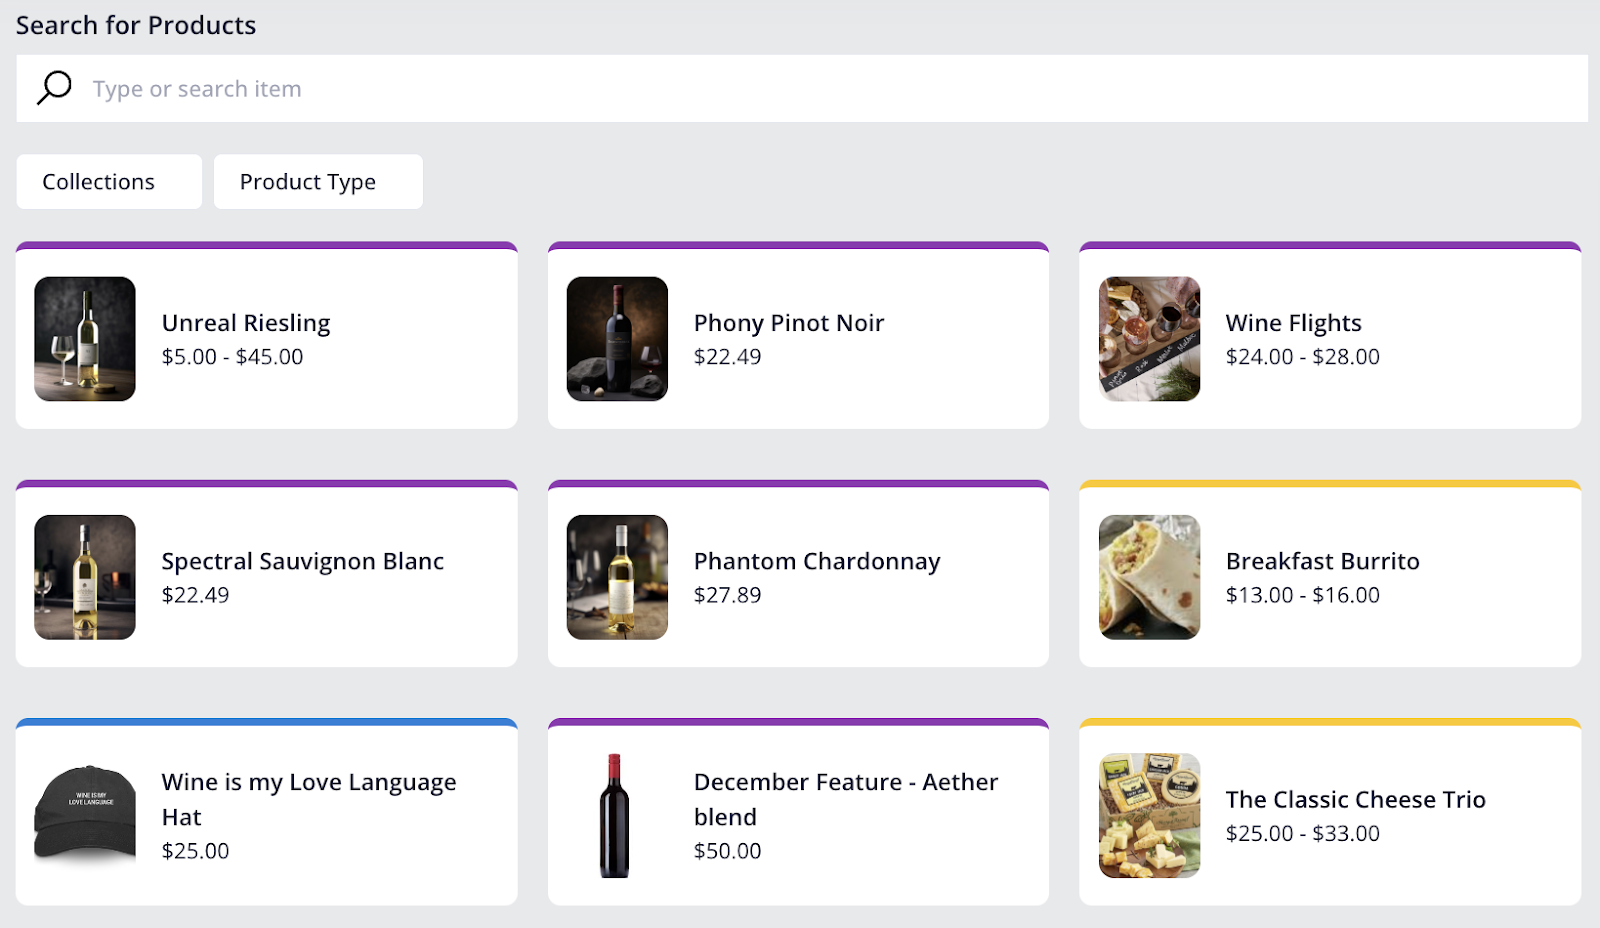Screen dimensions: 1600x928
Task: Click the Breakfast Burrito price range
Action: [1302, 595]
